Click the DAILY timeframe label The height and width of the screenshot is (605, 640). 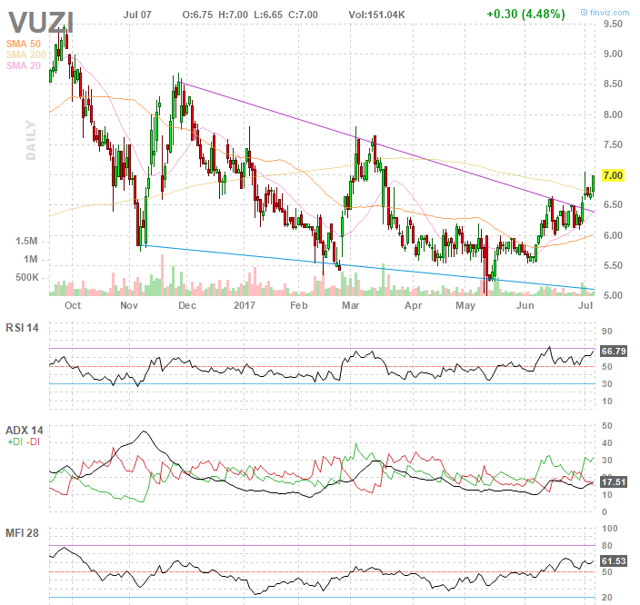31,140
